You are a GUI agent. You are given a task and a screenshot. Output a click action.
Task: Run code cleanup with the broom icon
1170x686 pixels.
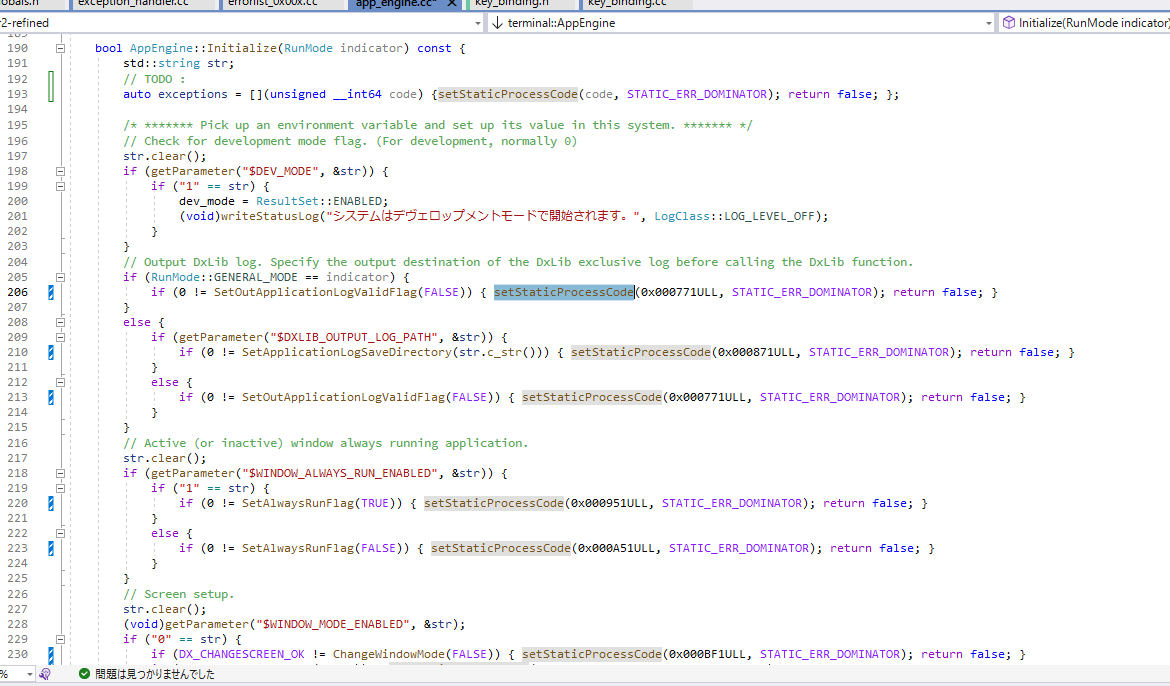45,674
